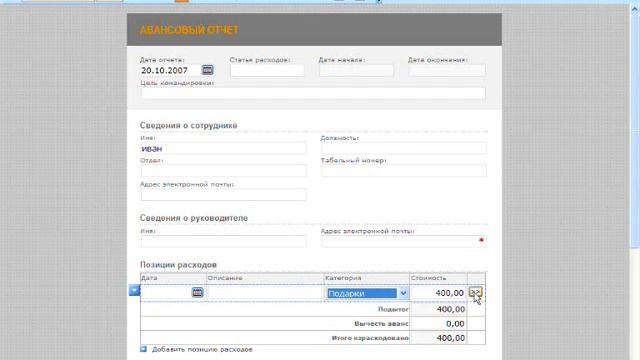This screenshot has height=360, width=640.
Task: Focus the Дата начала field
Action: (356, 70)
